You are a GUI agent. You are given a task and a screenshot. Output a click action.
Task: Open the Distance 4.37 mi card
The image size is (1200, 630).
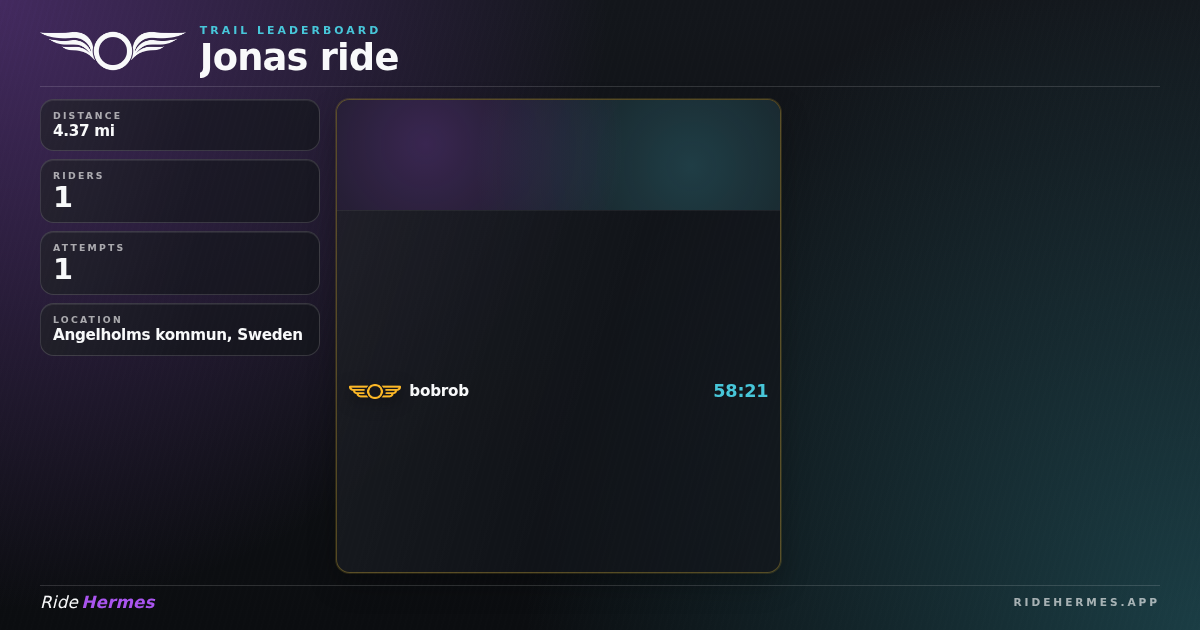180,125
